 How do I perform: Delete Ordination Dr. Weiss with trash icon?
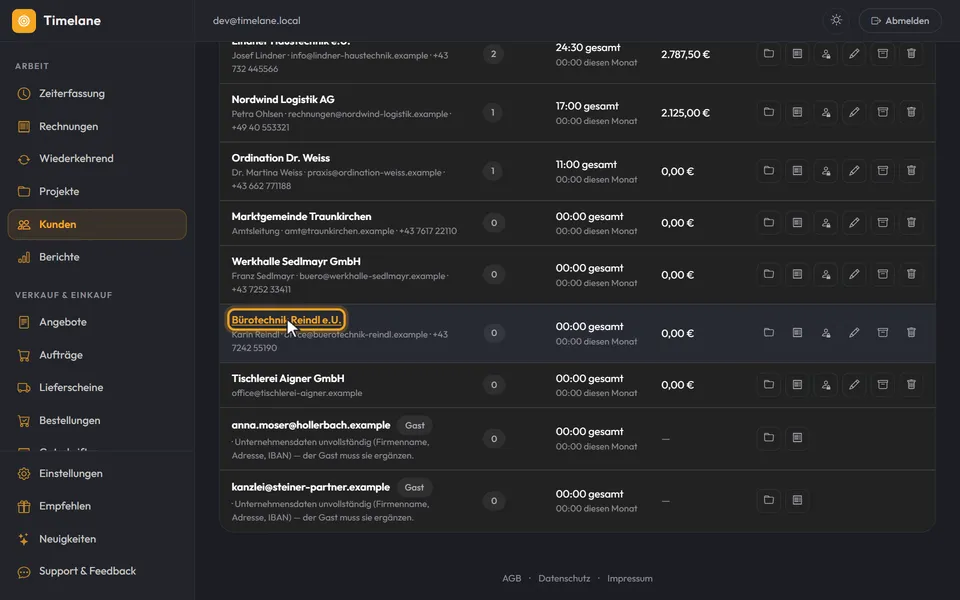tap(911, 171)
